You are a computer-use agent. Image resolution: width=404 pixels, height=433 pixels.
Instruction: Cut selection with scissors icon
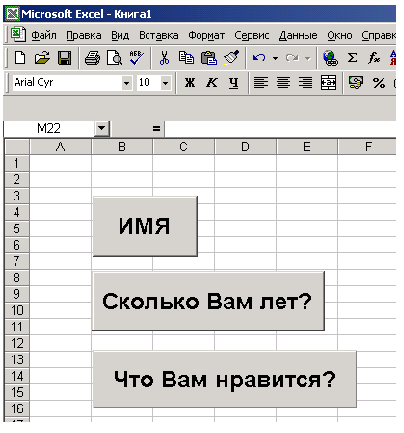click(x=164, y=58)
